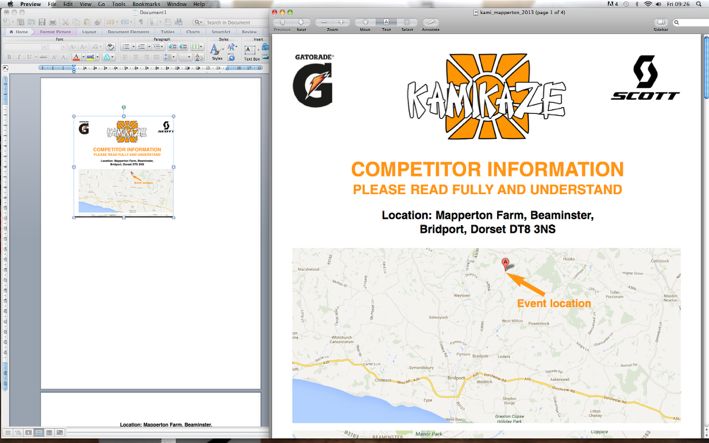Click the Wi-Fi status icon in menu bar
Viewport: 709px width, 443px height.
coord(648,4)
